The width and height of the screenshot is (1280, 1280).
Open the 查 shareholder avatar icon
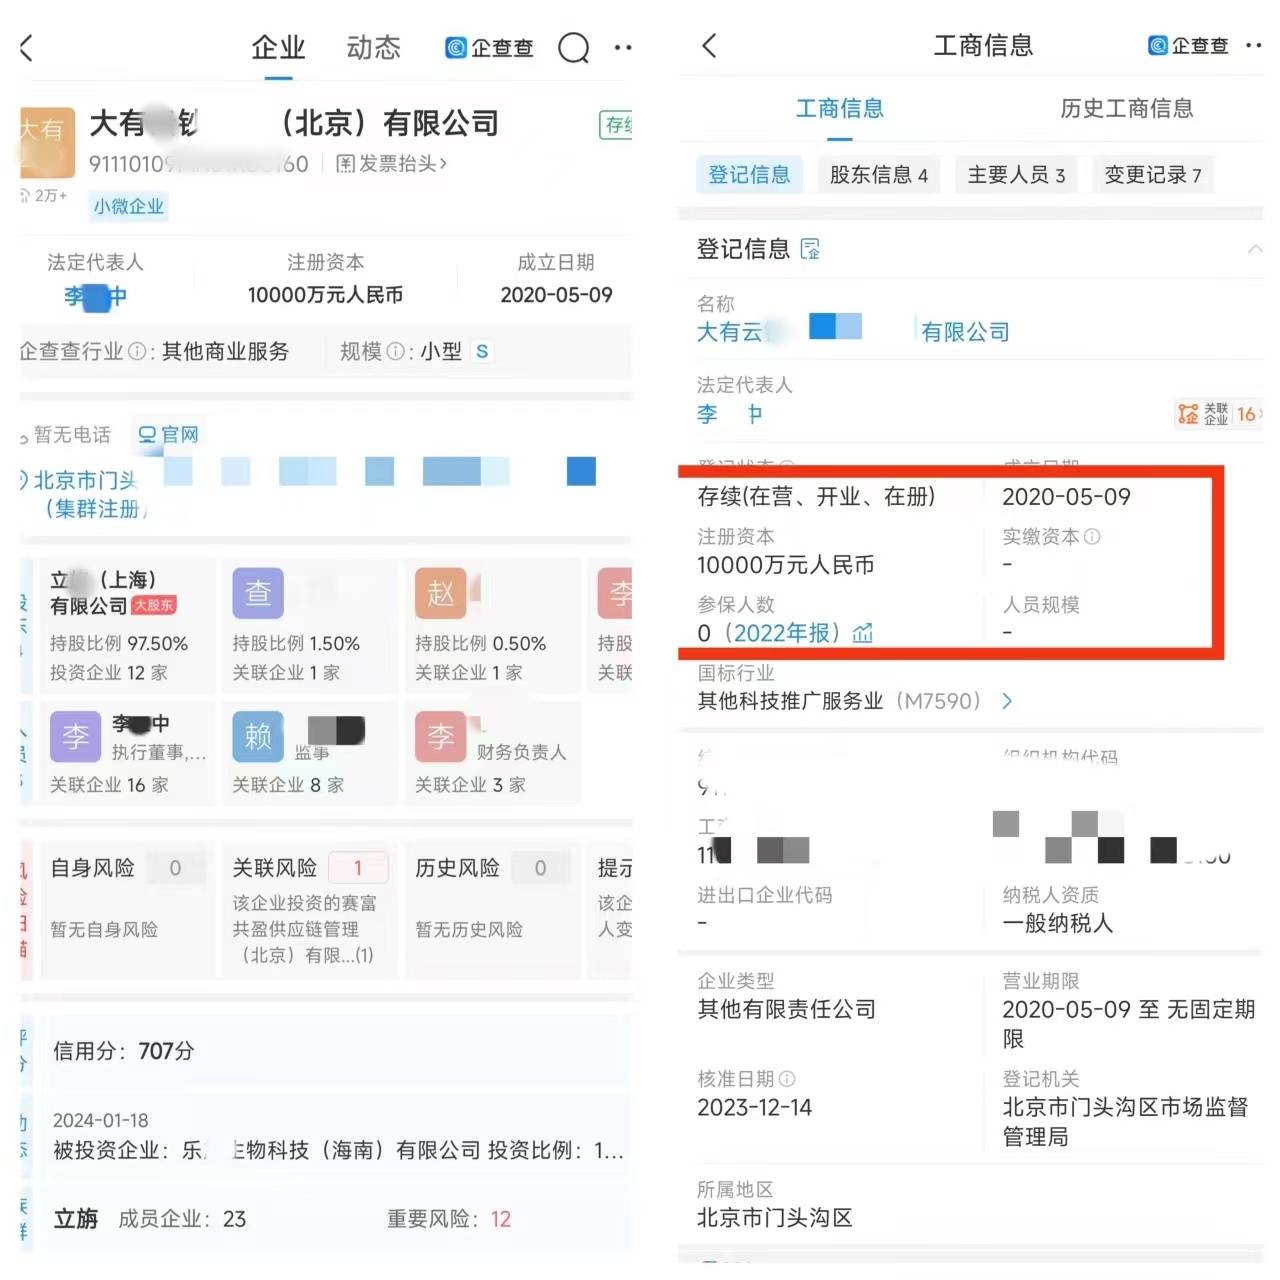click(x=258, y=594)
